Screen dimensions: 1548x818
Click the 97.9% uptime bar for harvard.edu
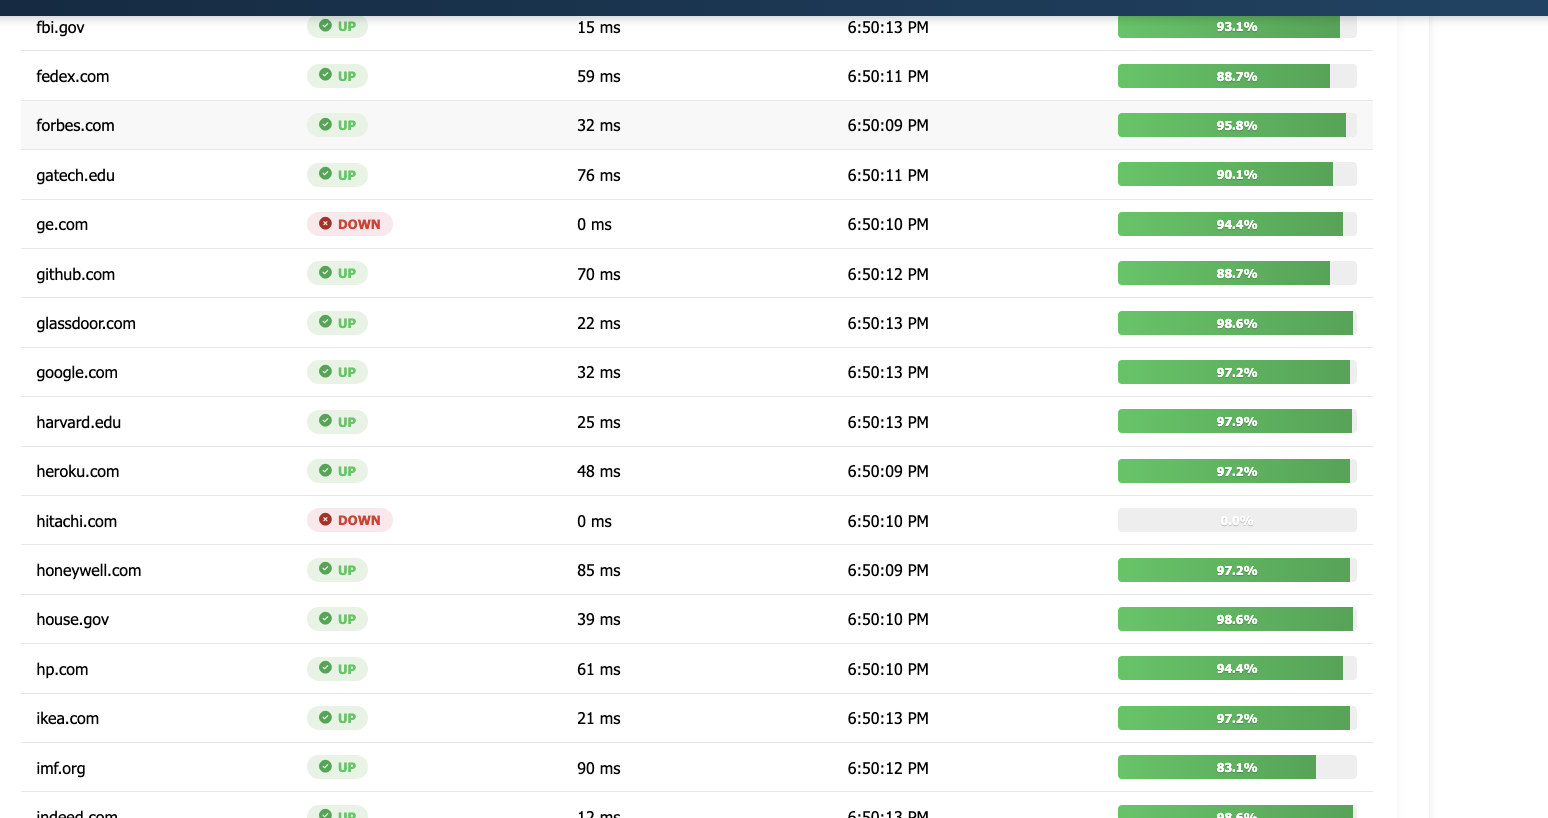(1237, 421)
